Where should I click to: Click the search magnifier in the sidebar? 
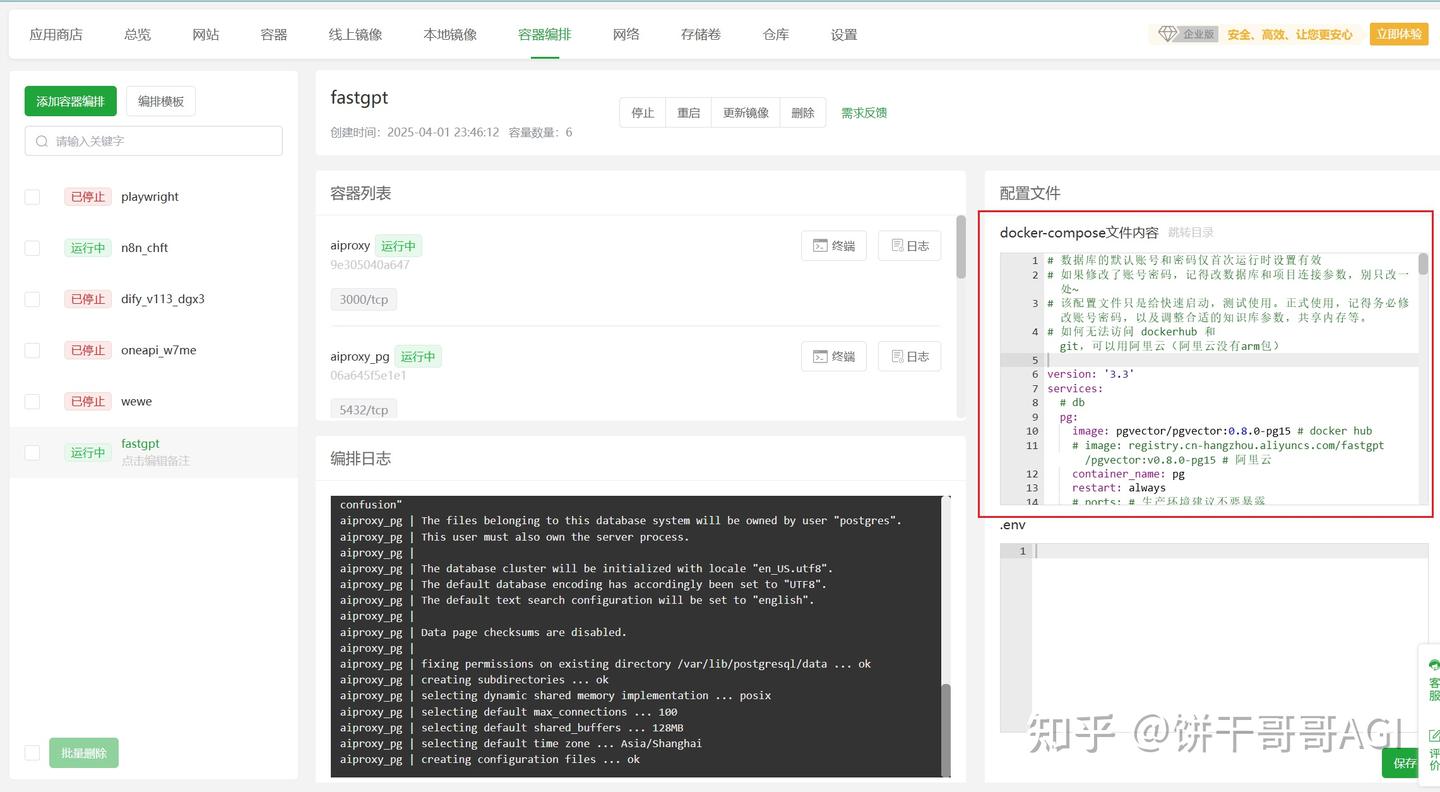41,141
